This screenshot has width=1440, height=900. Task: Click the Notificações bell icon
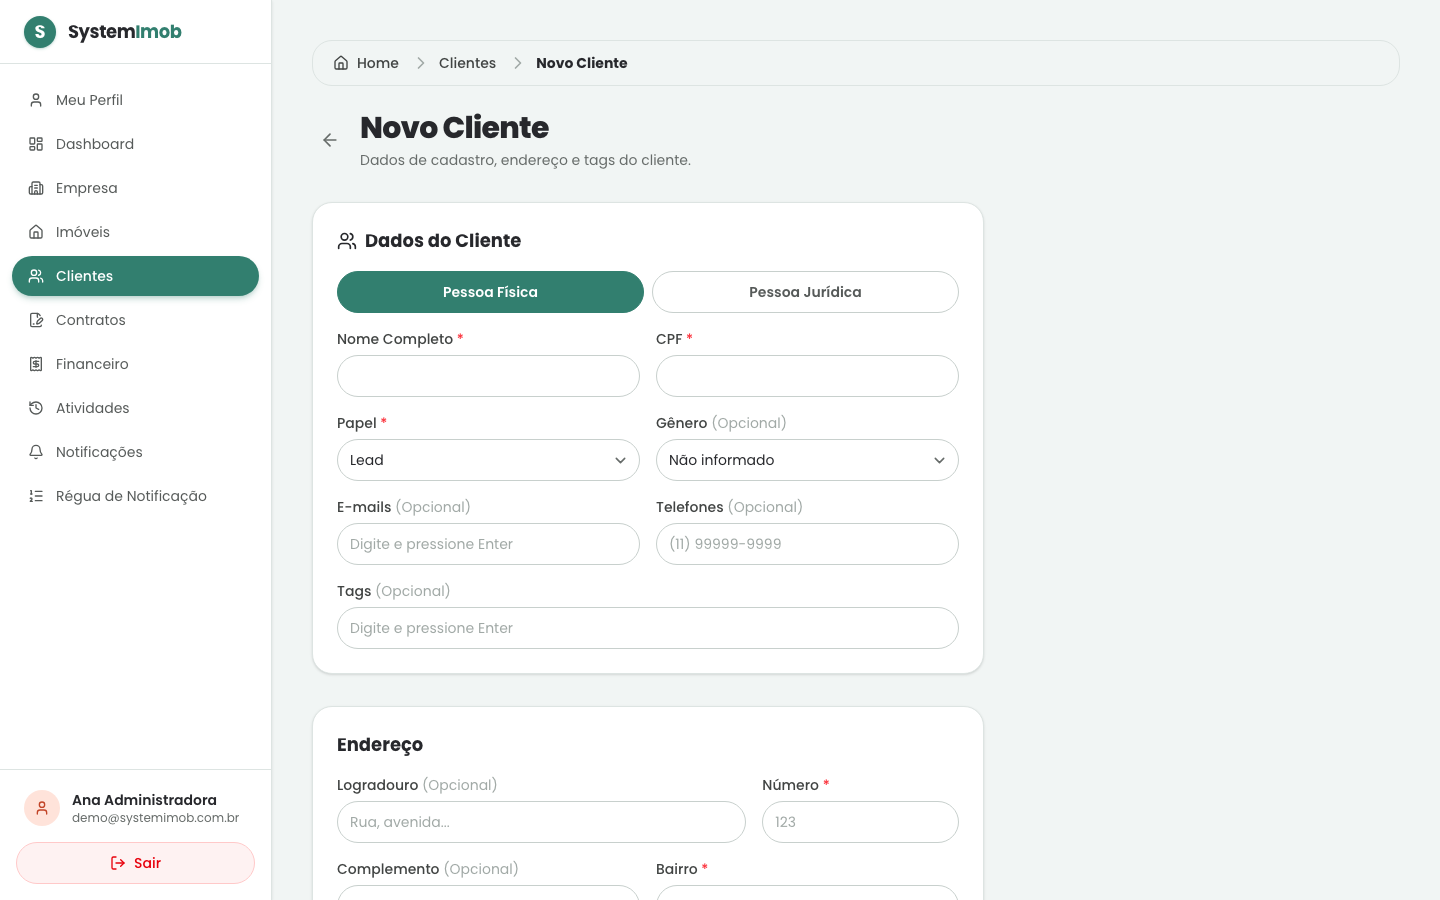(x=36, y=452)
